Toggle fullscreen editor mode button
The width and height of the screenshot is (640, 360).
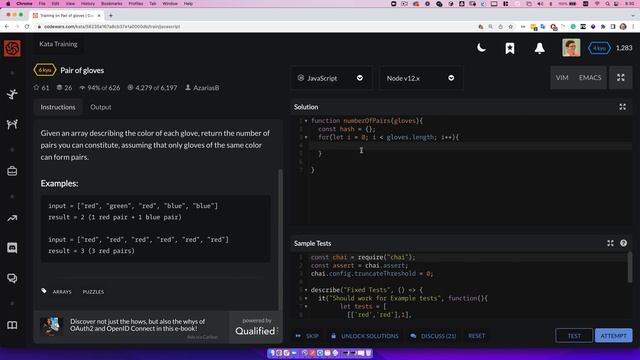point(621,78)
